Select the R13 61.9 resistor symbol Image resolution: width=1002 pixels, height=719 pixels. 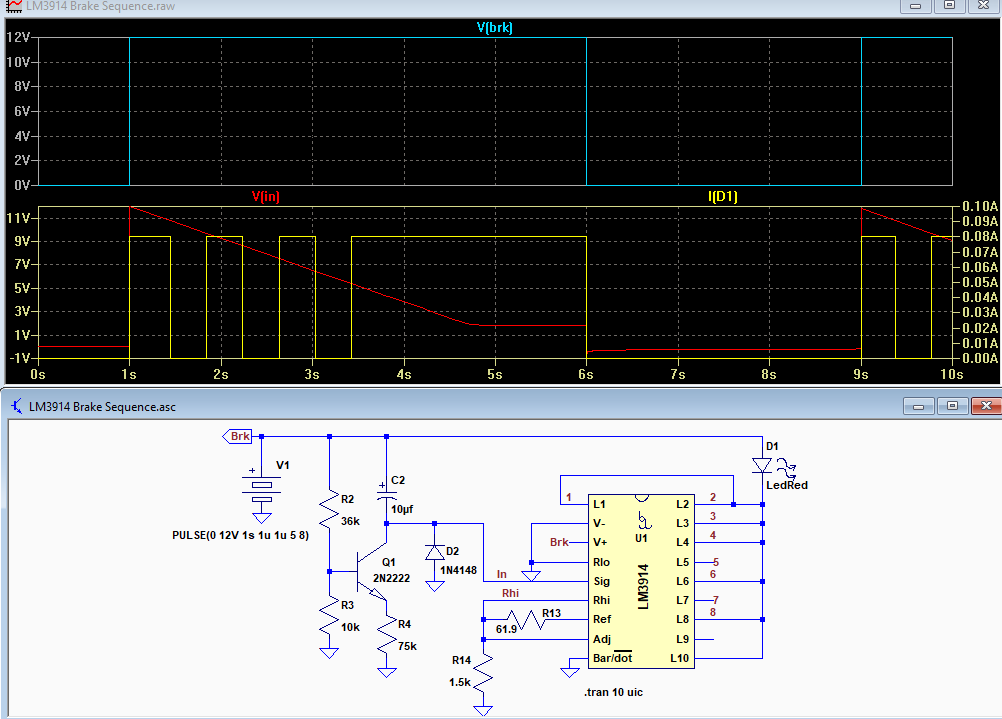tap(526, 619)
